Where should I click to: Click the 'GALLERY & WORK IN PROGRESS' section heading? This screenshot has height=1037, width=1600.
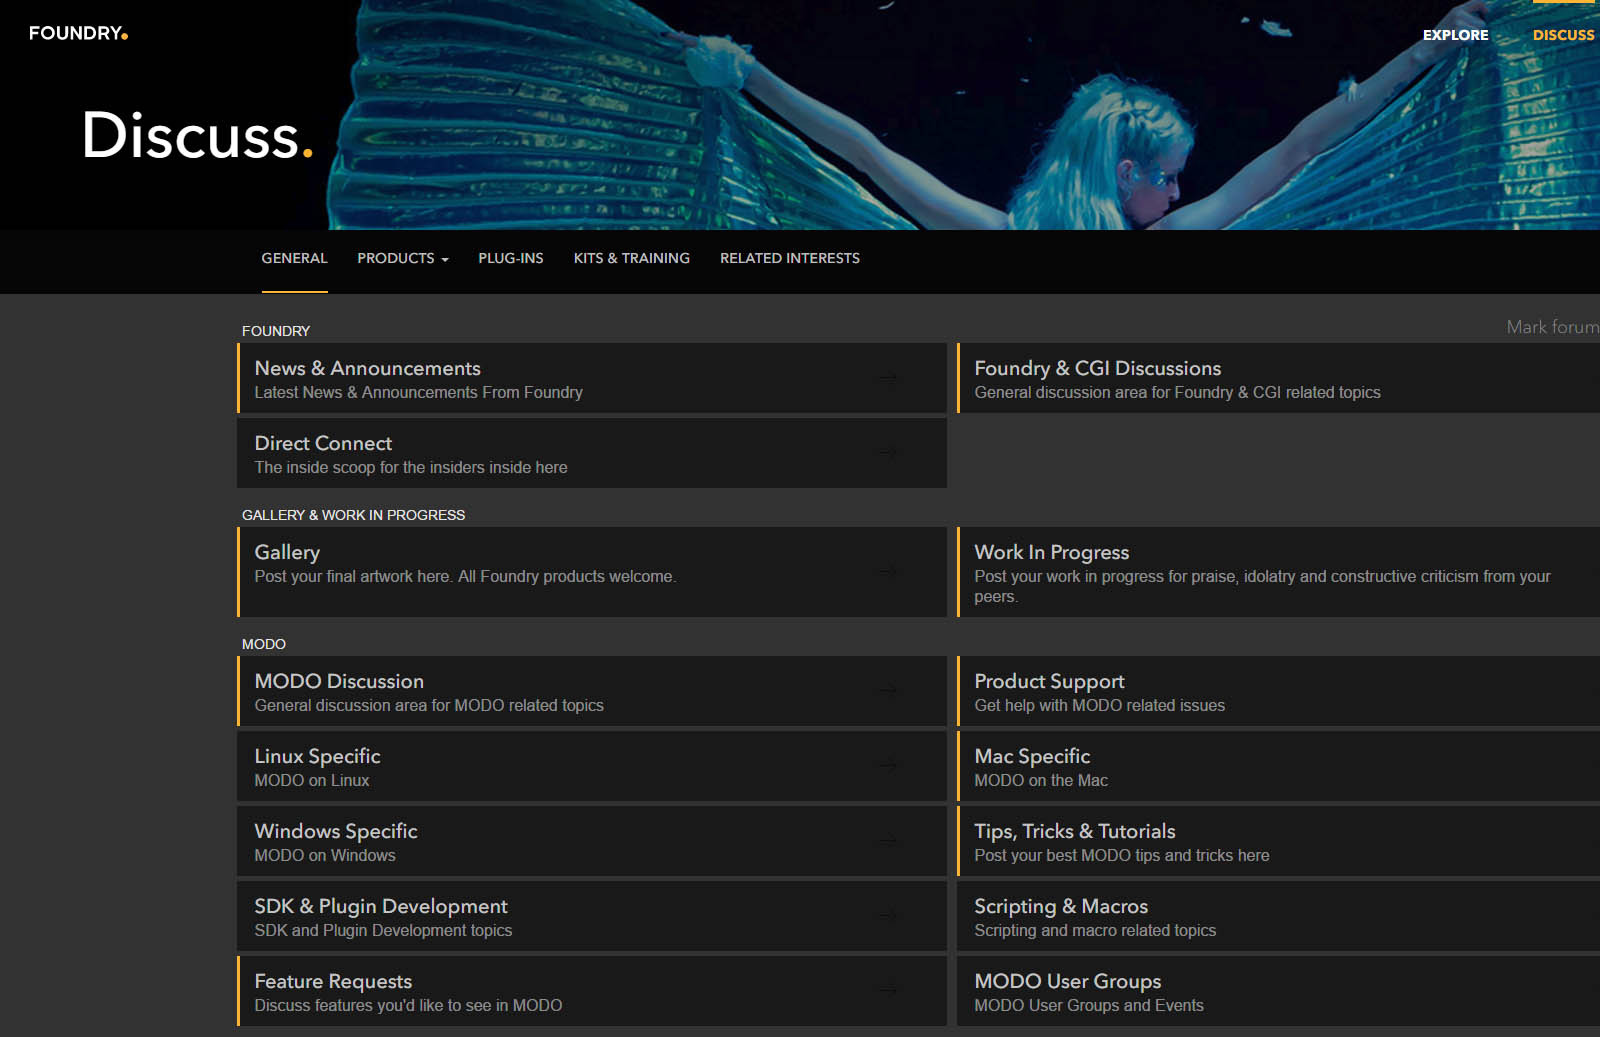click(x=353, y=515)
